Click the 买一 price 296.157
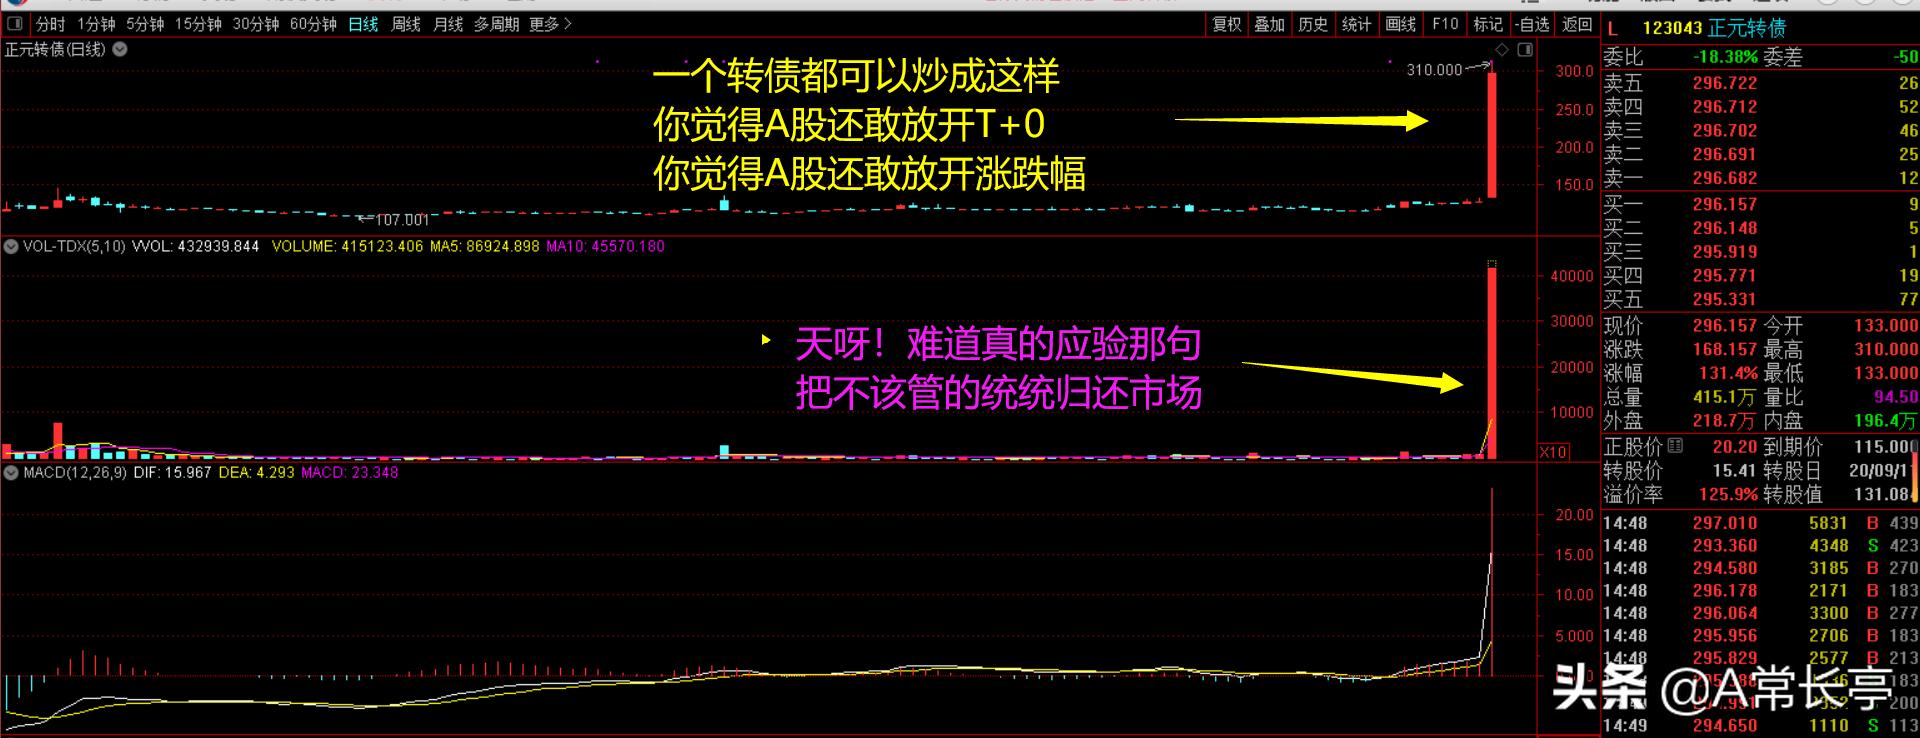The width and height of the screenshot is (1920, 738). pos(1724,204)
